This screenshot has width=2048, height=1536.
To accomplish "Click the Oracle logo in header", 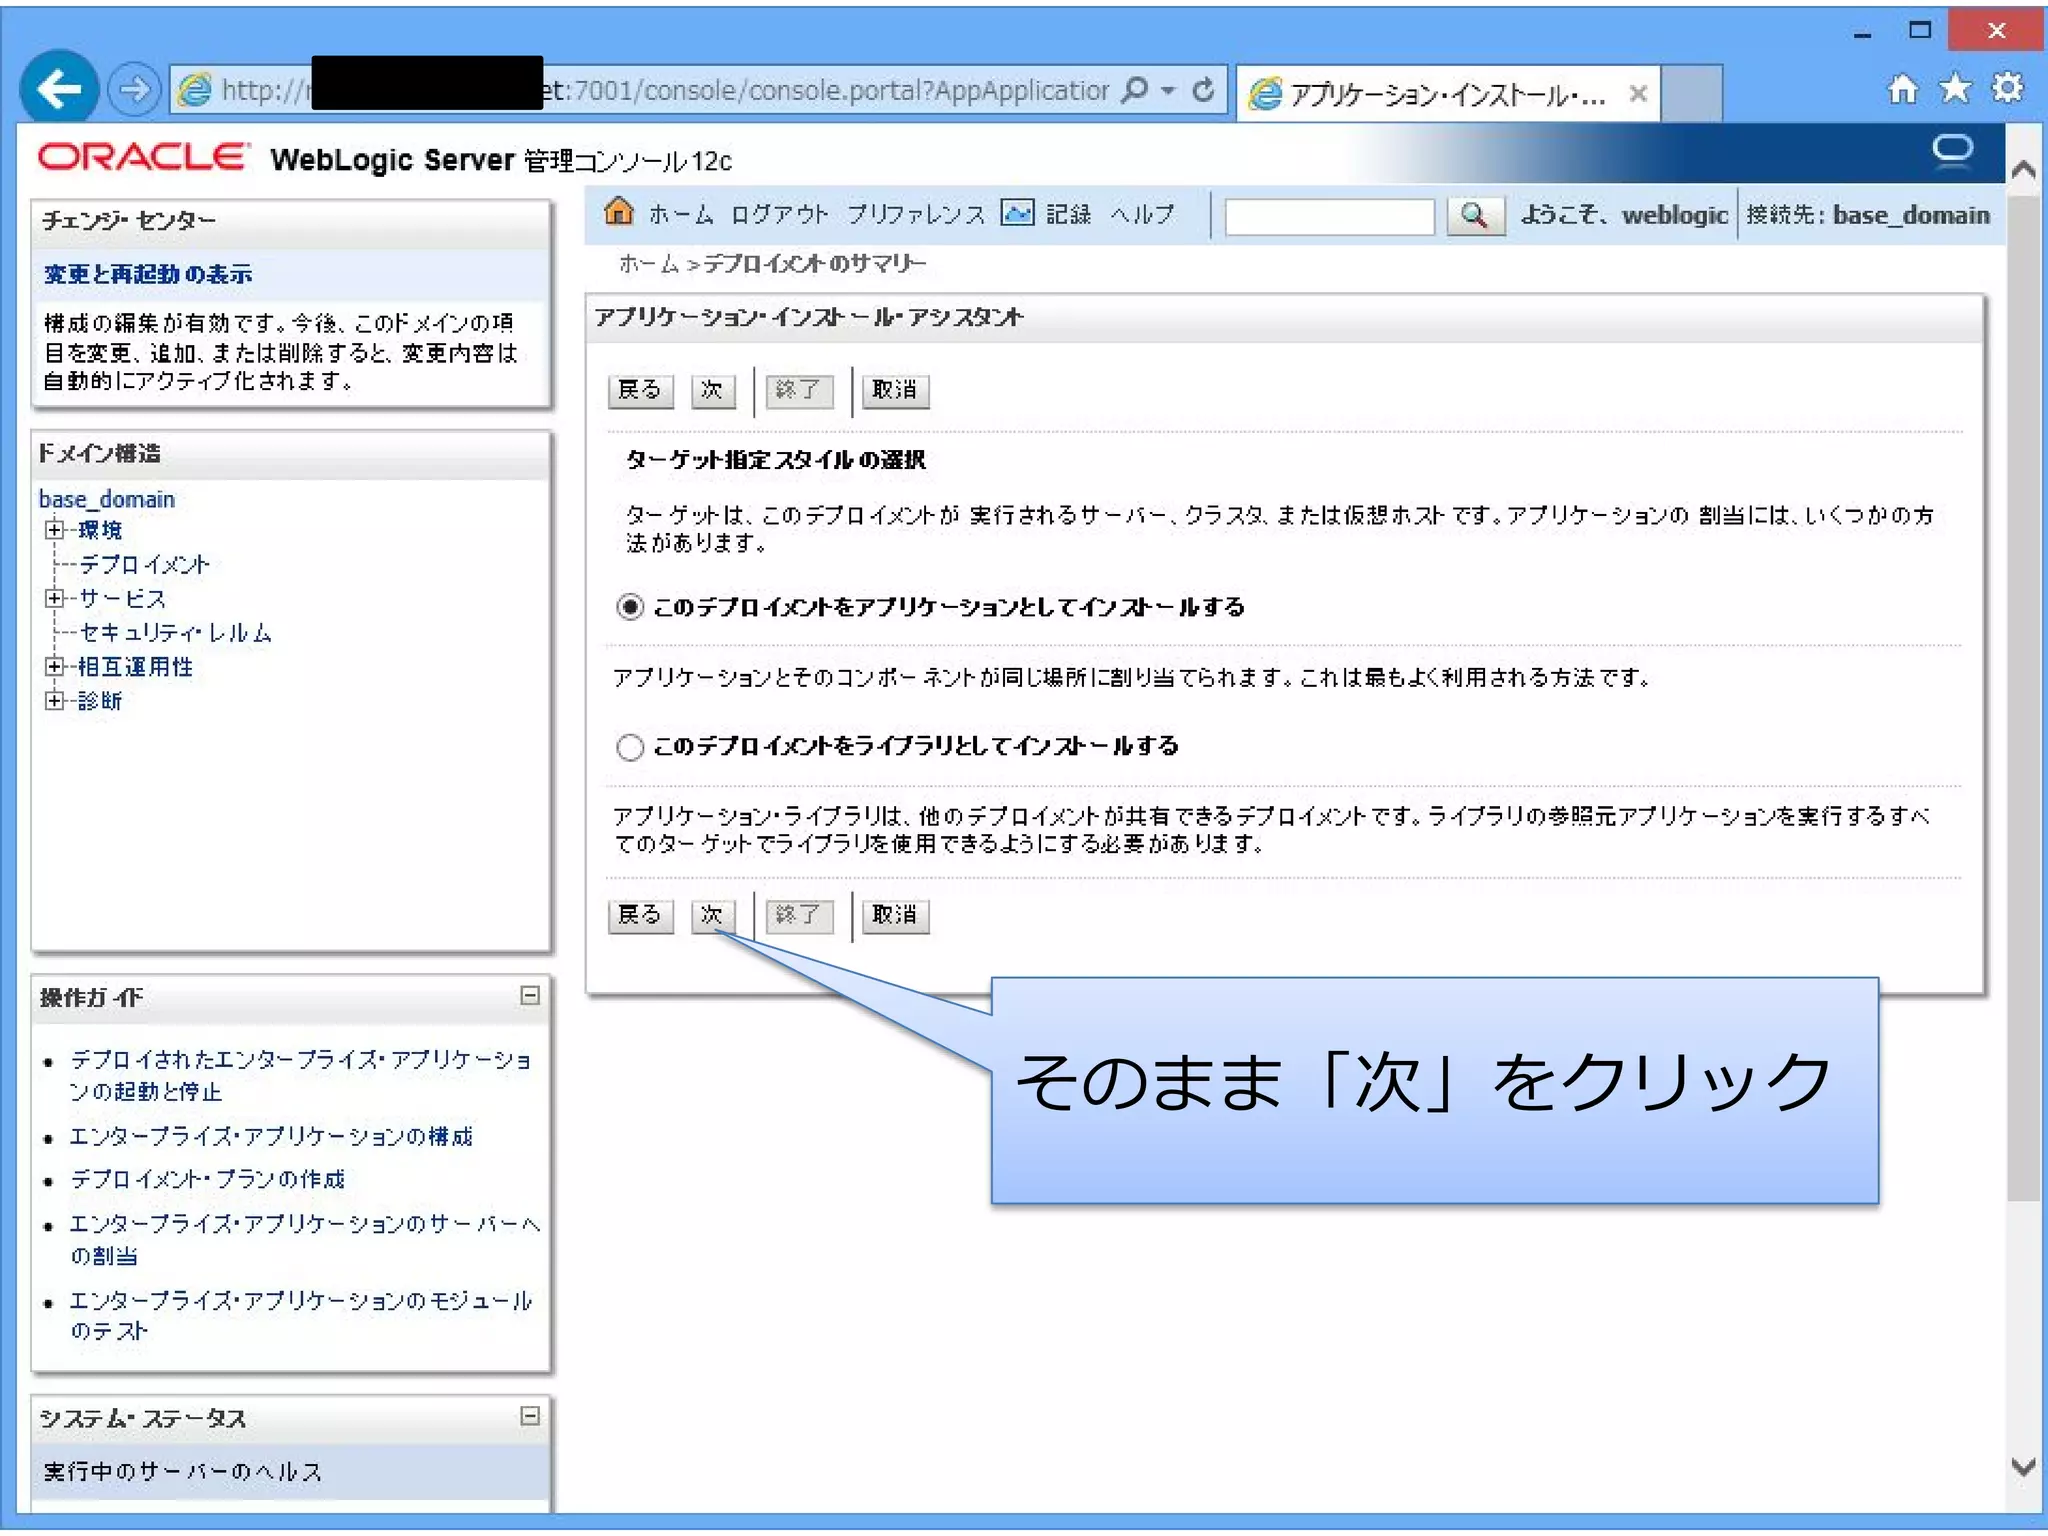I will [x=142, y=157].
